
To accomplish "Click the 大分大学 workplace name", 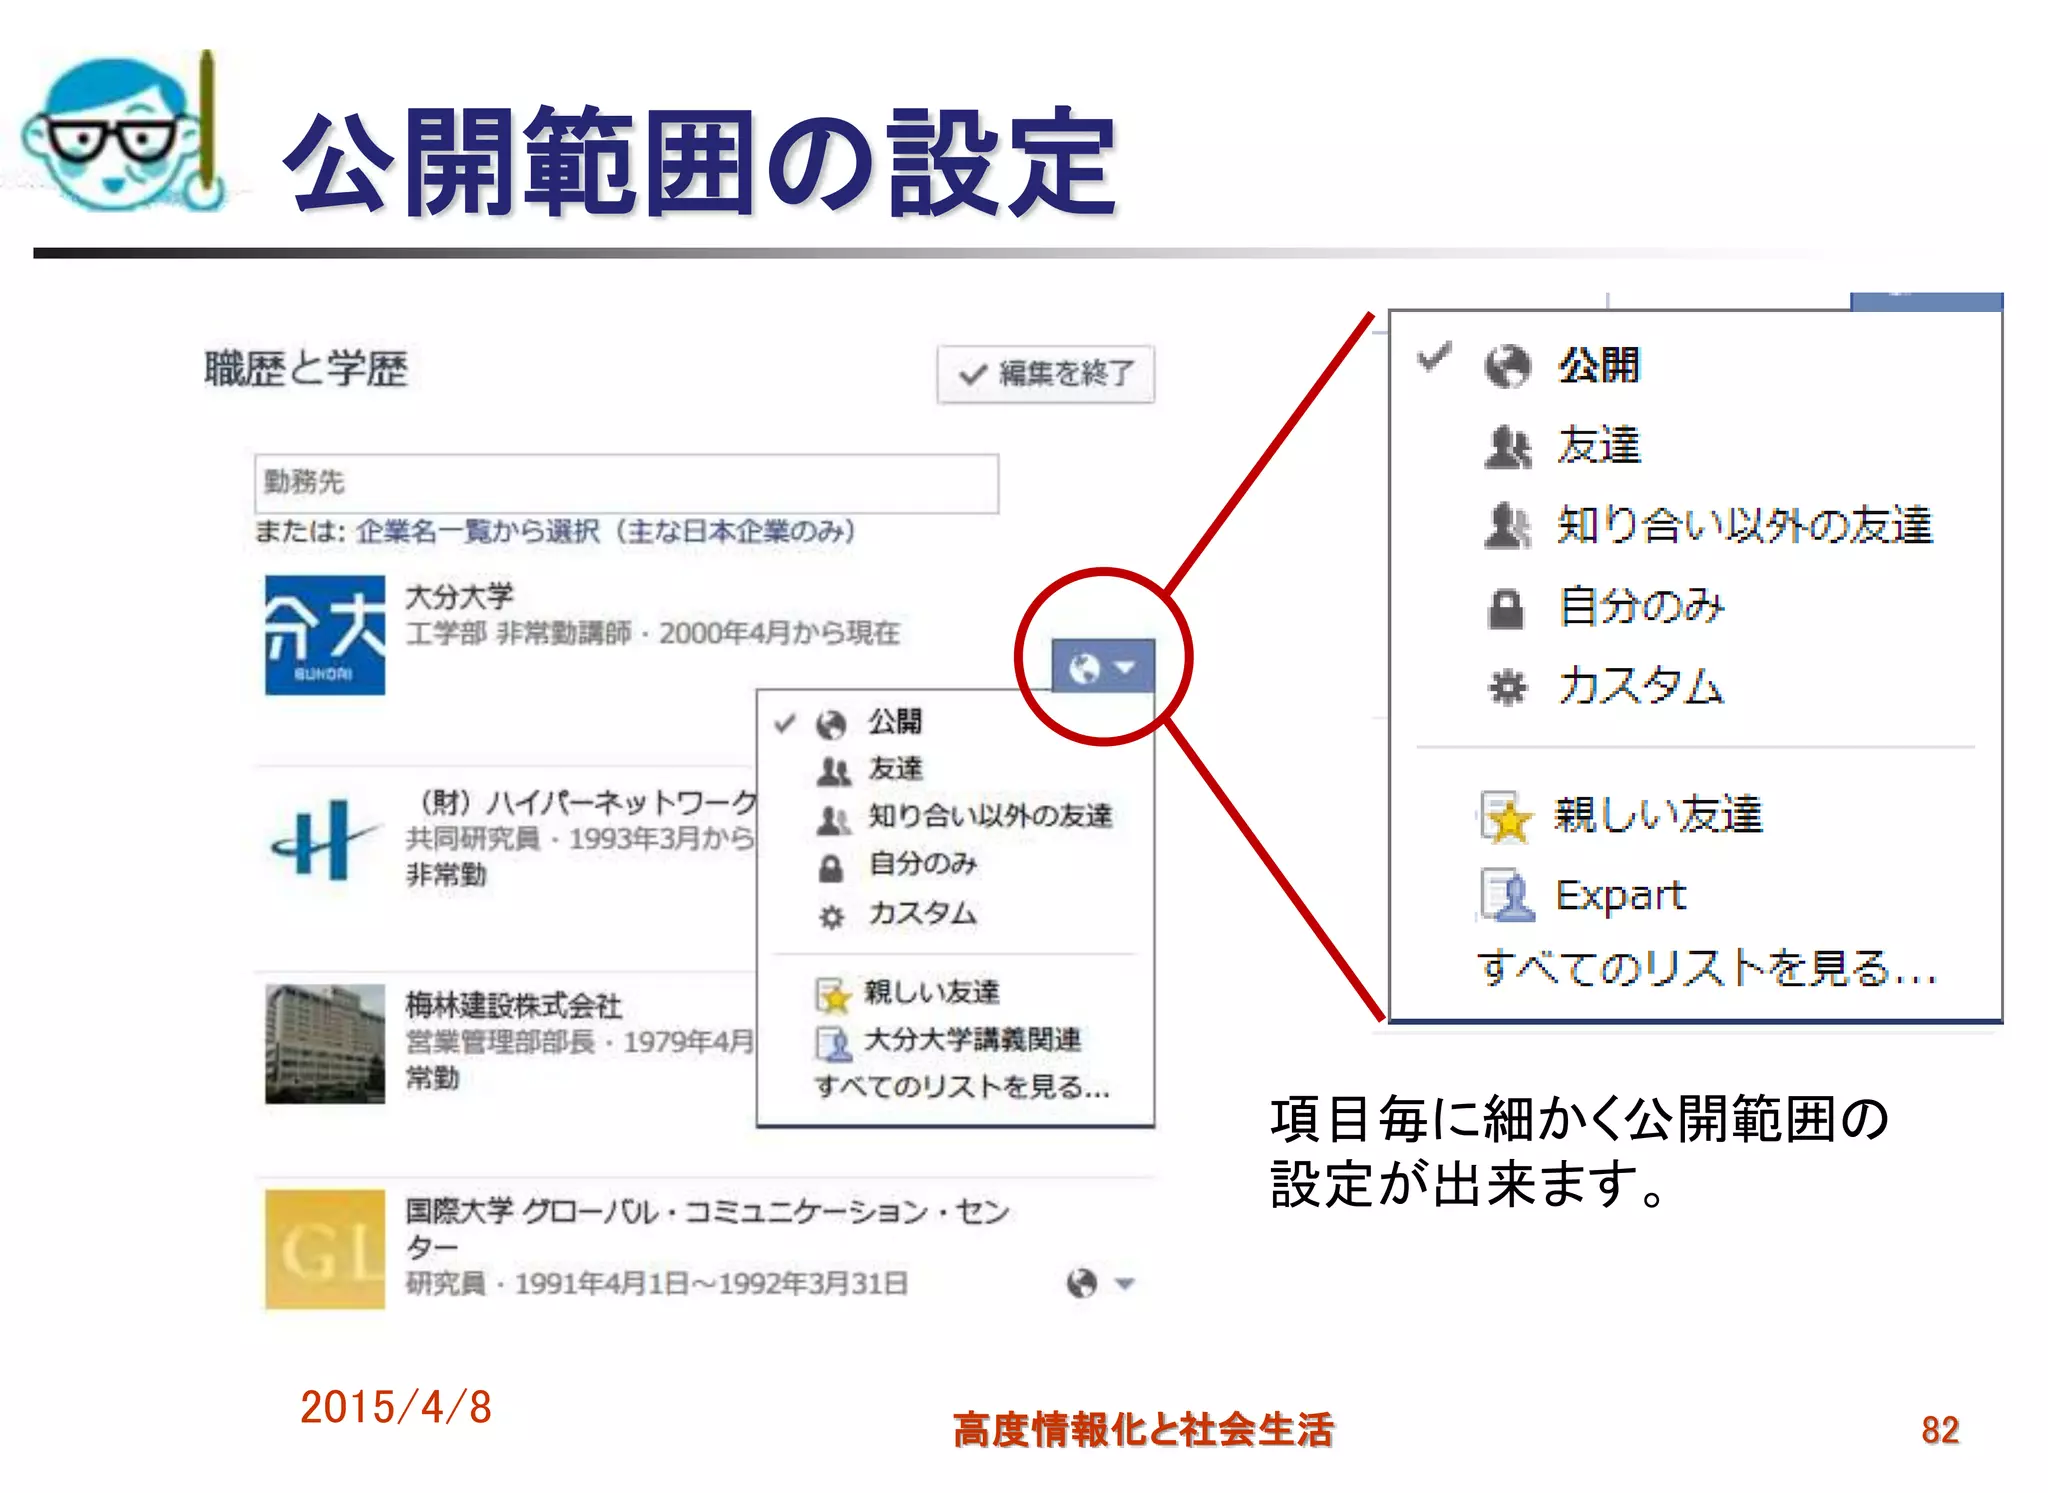I will point(459,597).
